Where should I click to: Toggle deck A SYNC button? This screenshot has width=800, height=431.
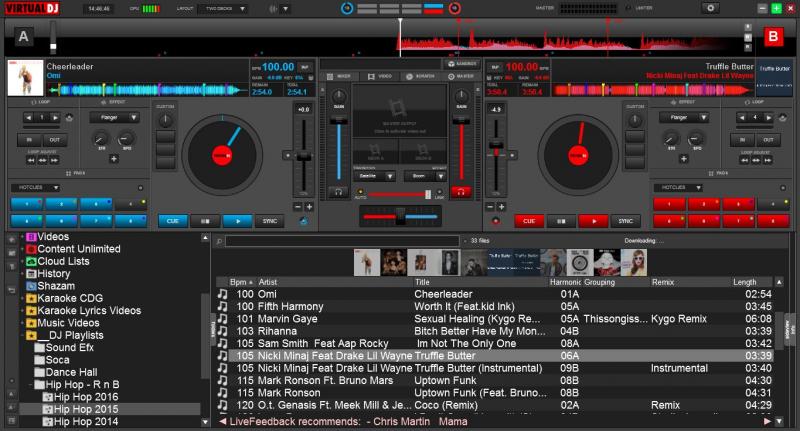click(x=269, y=221)
